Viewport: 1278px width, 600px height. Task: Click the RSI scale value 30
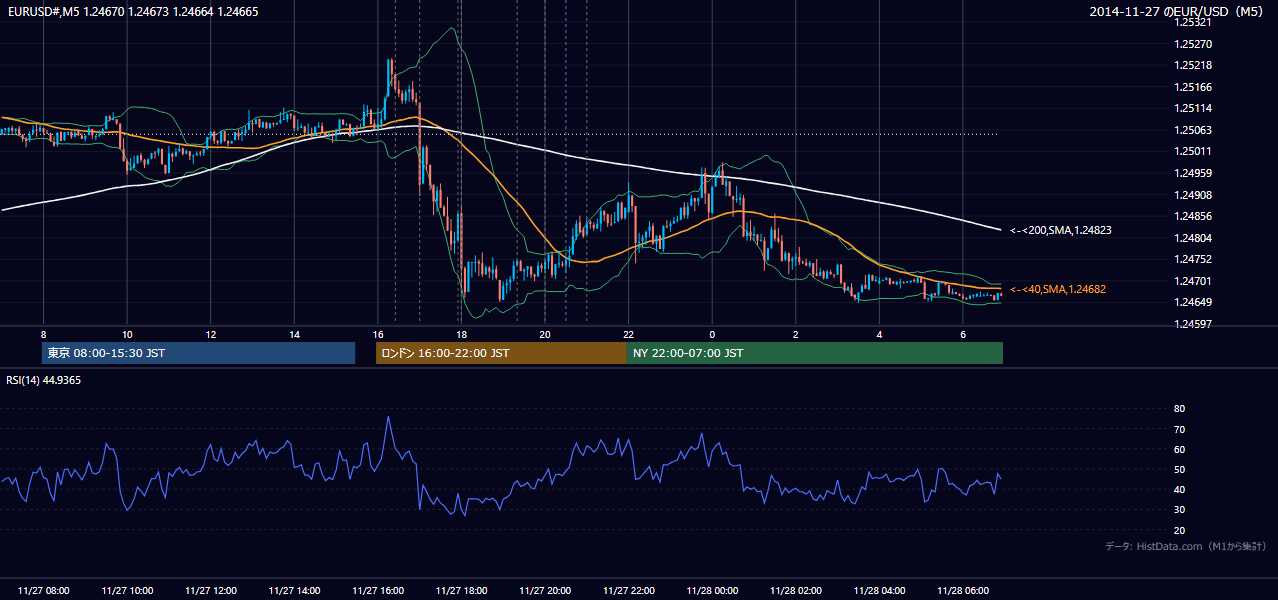pos(1180,510)
